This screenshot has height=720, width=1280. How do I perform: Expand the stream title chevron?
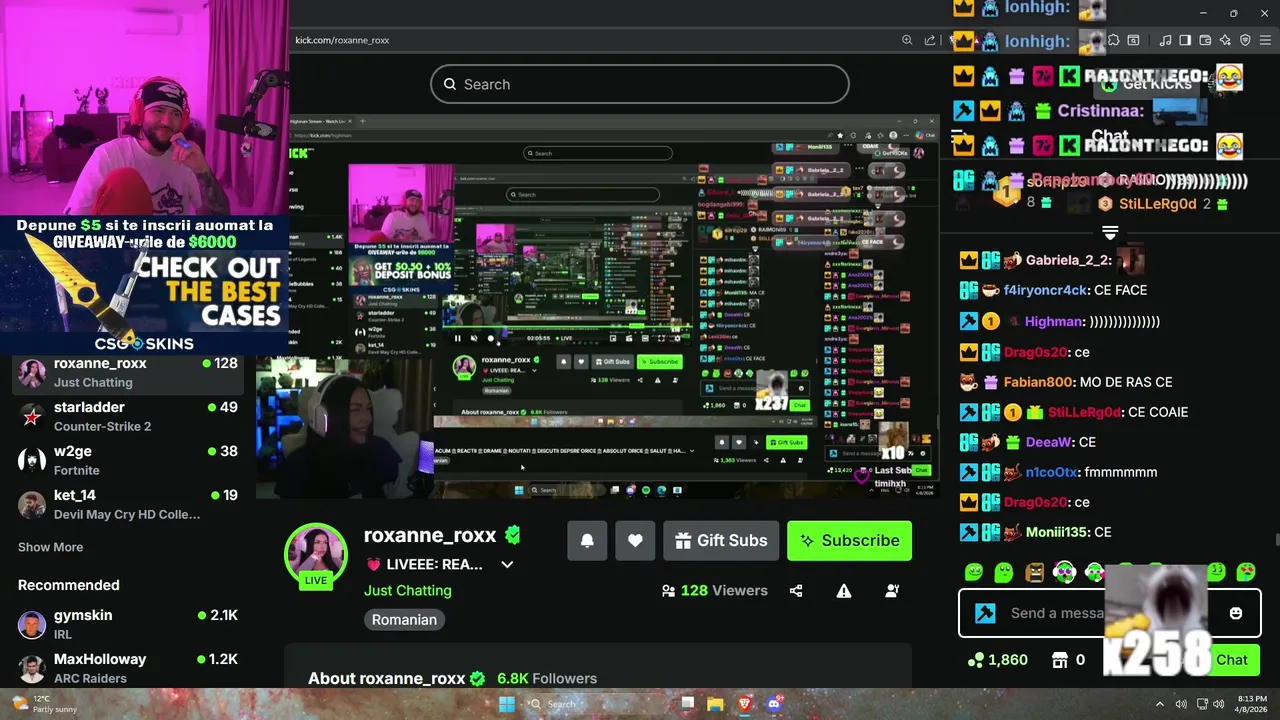click(507, 565)
